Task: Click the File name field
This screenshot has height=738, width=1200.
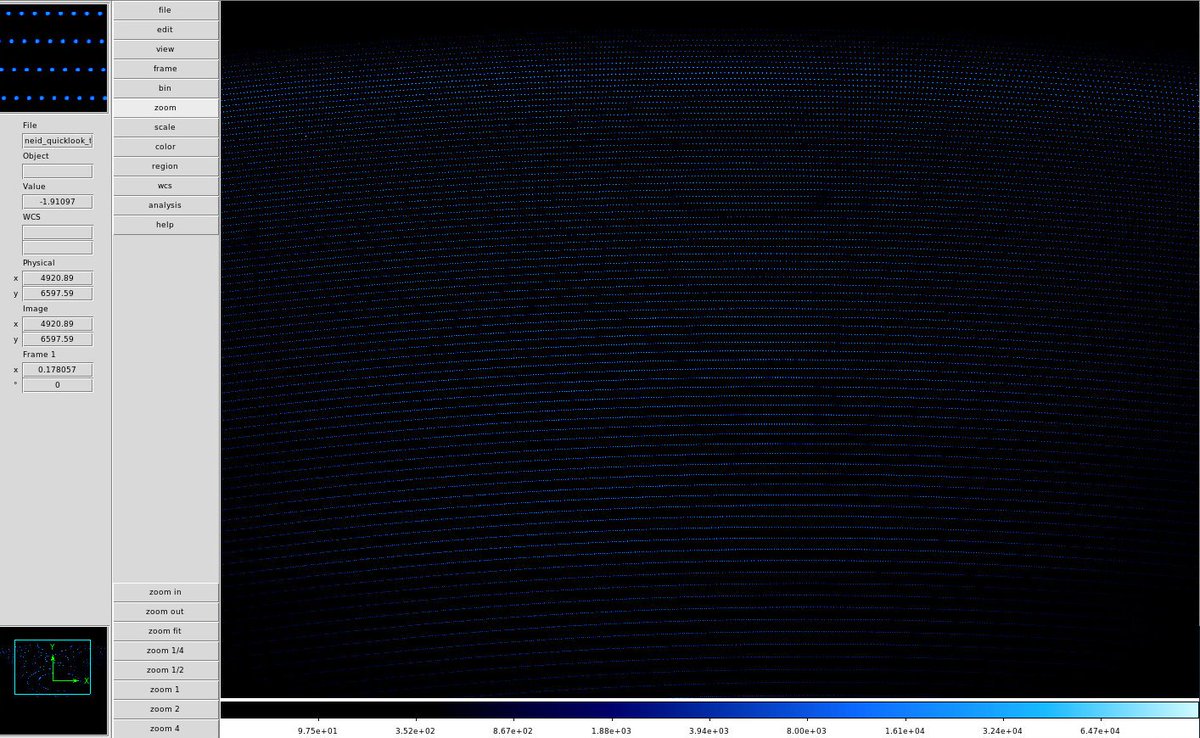Action: 57,141
